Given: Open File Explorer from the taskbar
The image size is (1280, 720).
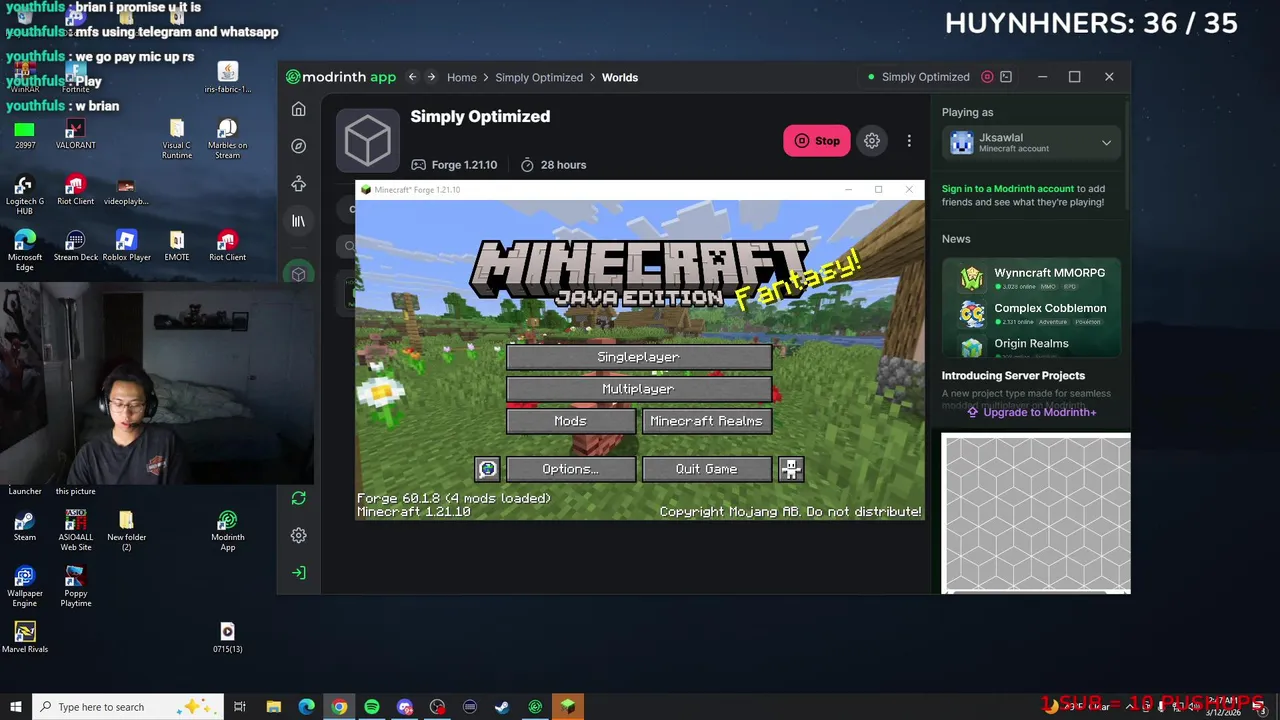Looking at the screenshot, I should [273, 707].
